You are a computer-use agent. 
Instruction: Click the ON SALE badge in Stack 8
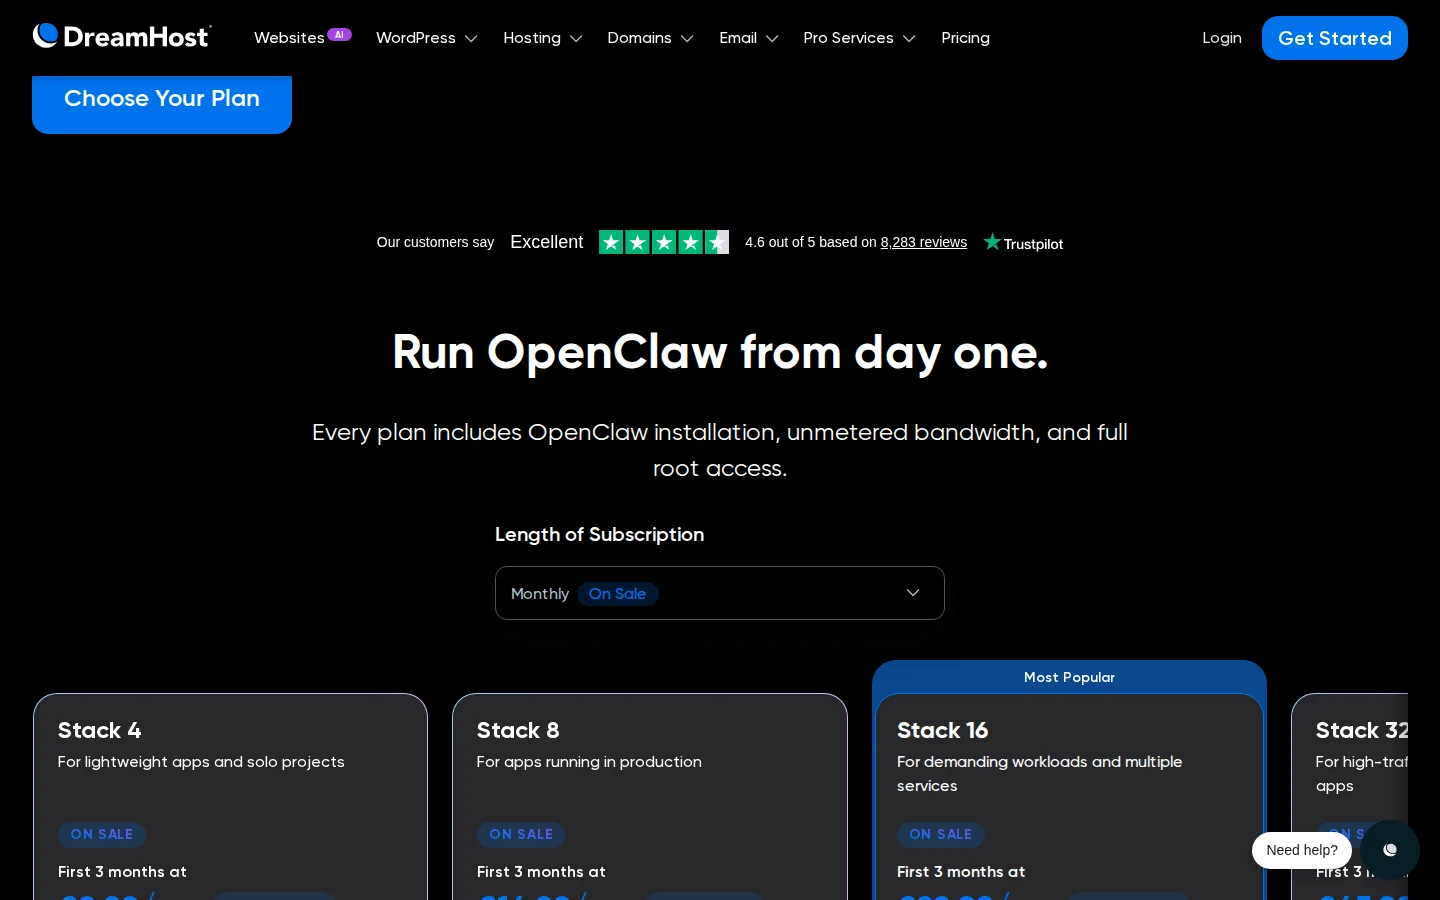pos(521,834)
